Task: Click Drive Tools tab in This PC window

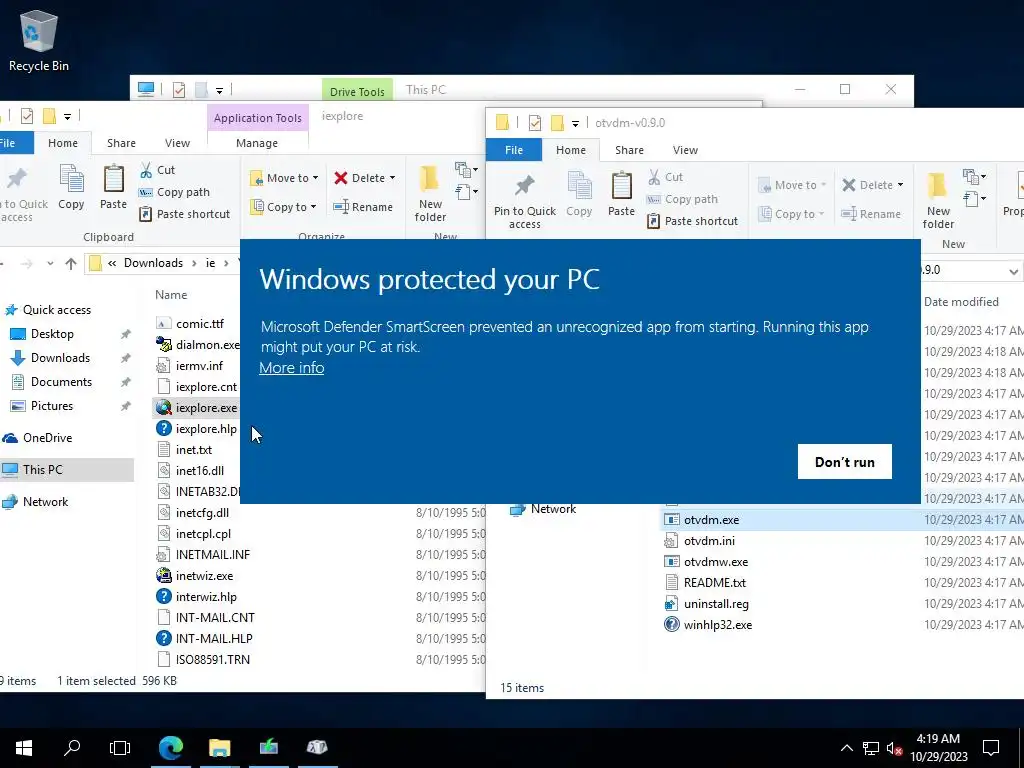Action: [357, 91]
